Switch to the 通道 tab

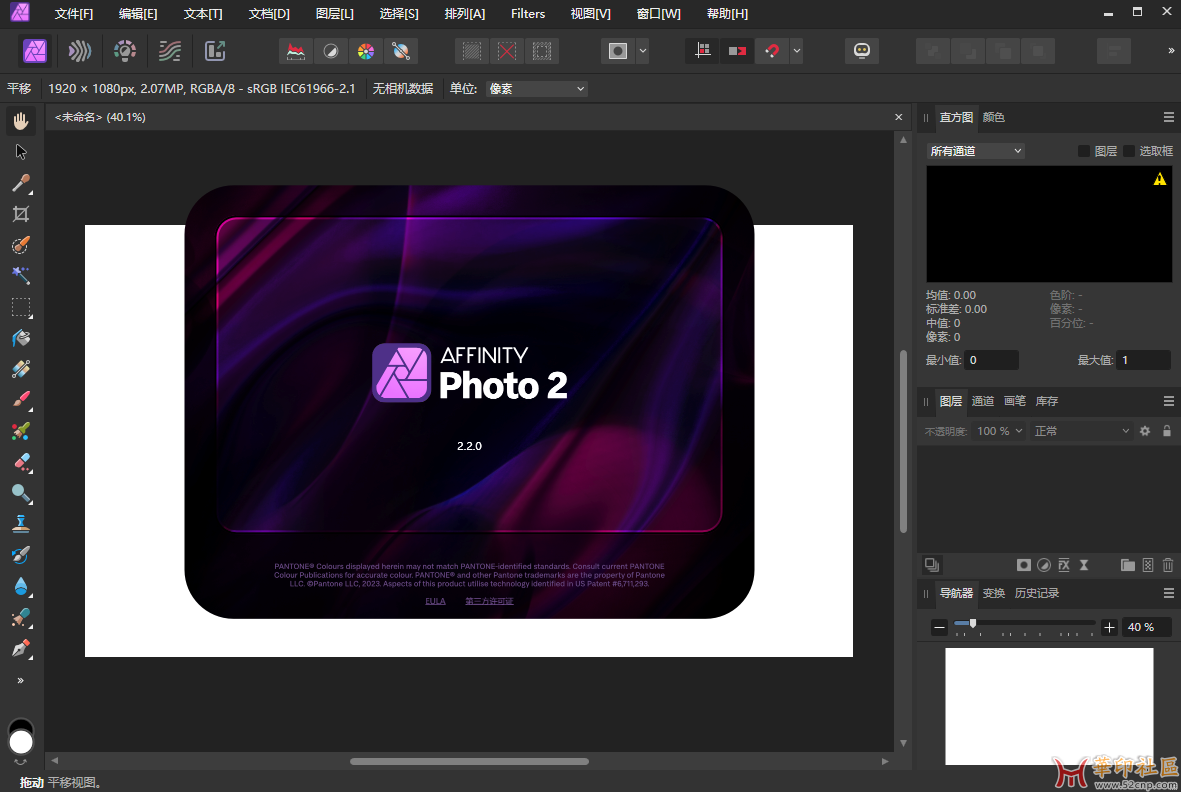click(983, 401)
